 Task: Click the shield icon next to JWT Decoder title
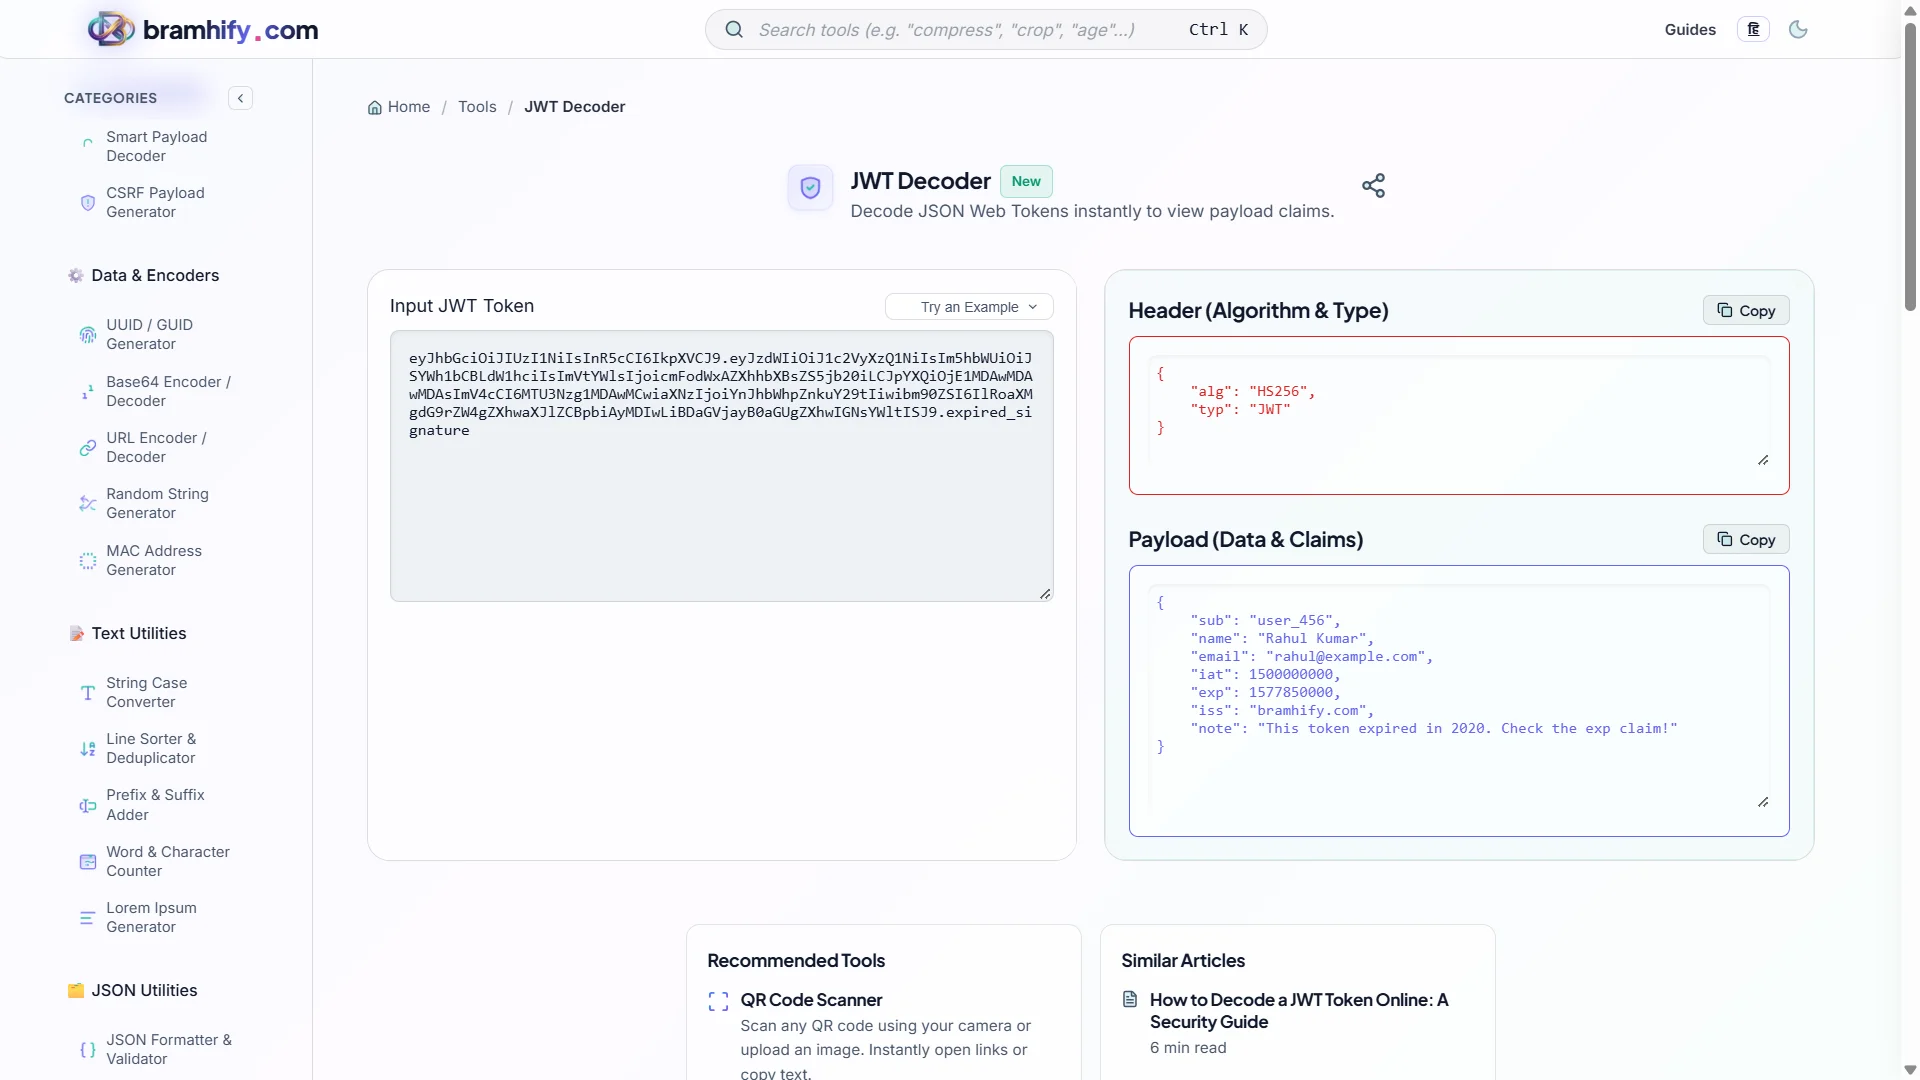[810, 187]
